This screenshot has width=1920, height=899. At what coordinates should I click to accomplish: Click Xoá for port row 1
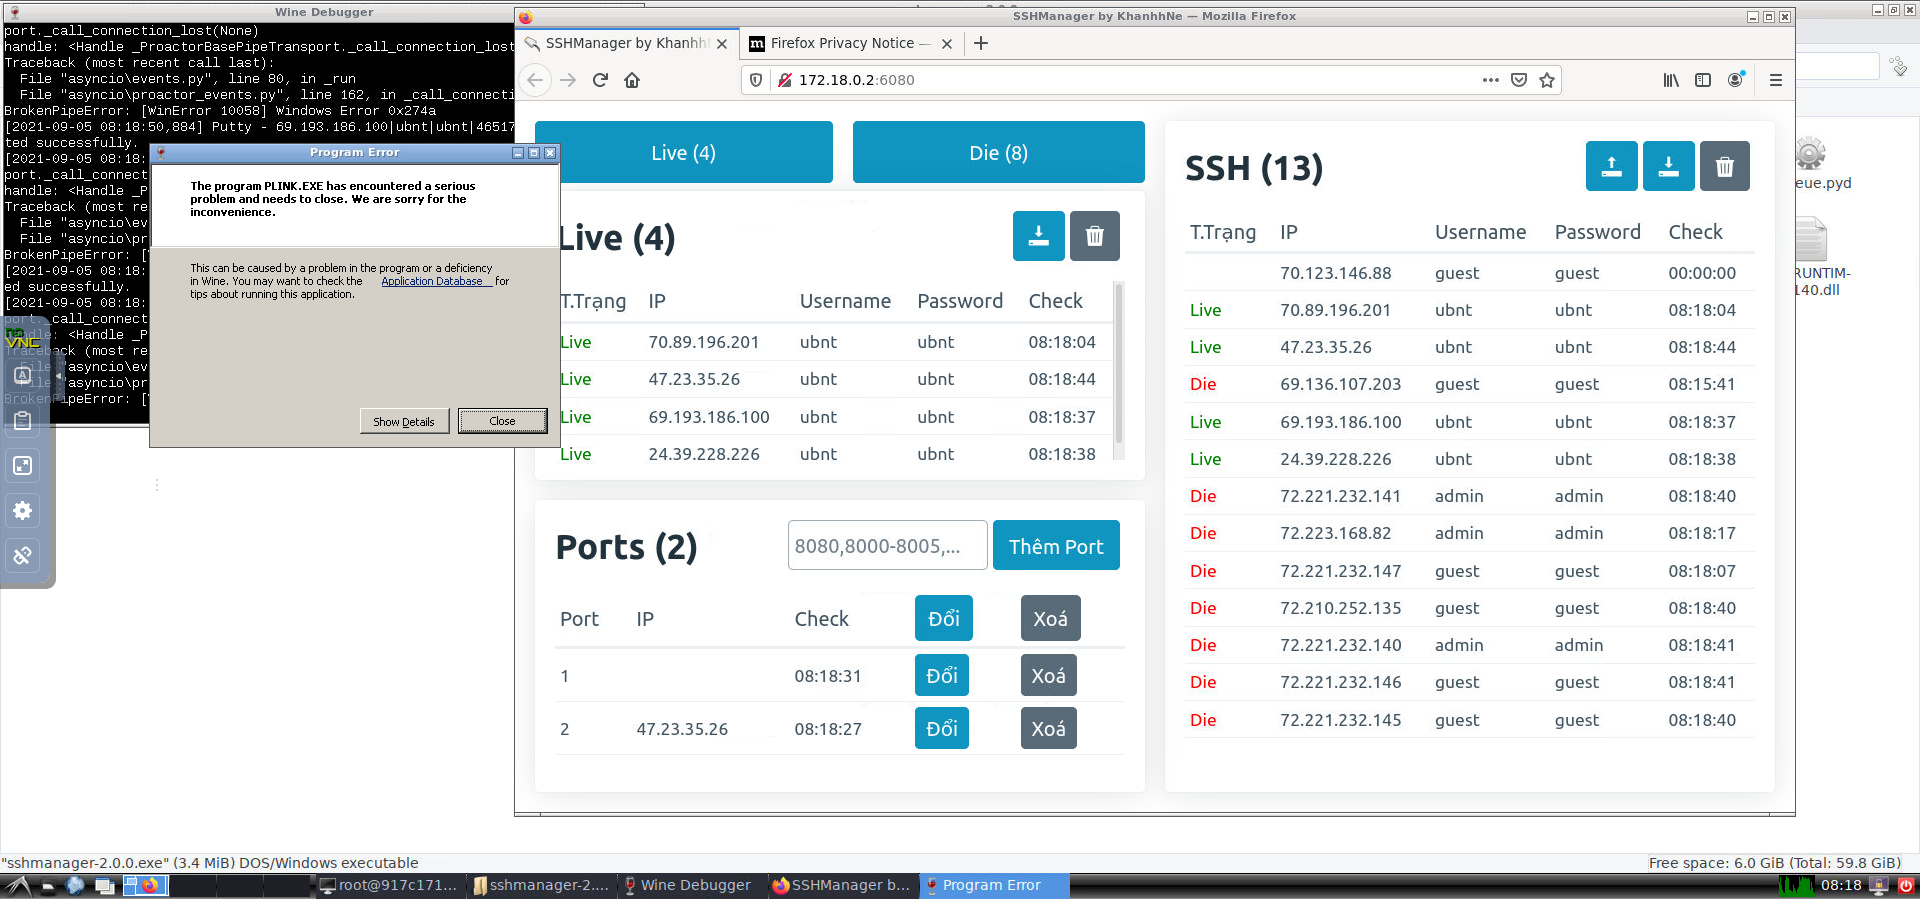(1048, 676)
